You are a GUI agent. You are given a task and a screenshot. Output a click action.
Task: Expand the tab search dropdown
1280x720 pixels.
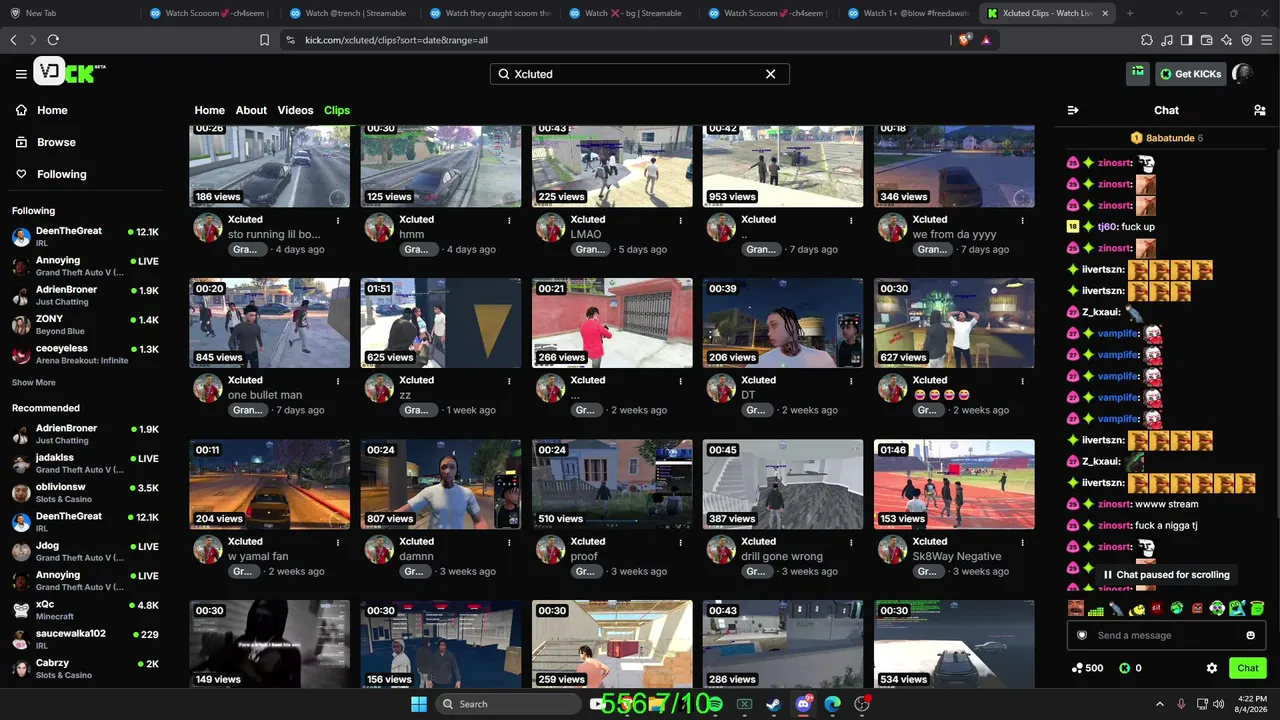click(x=1179, y=13)
